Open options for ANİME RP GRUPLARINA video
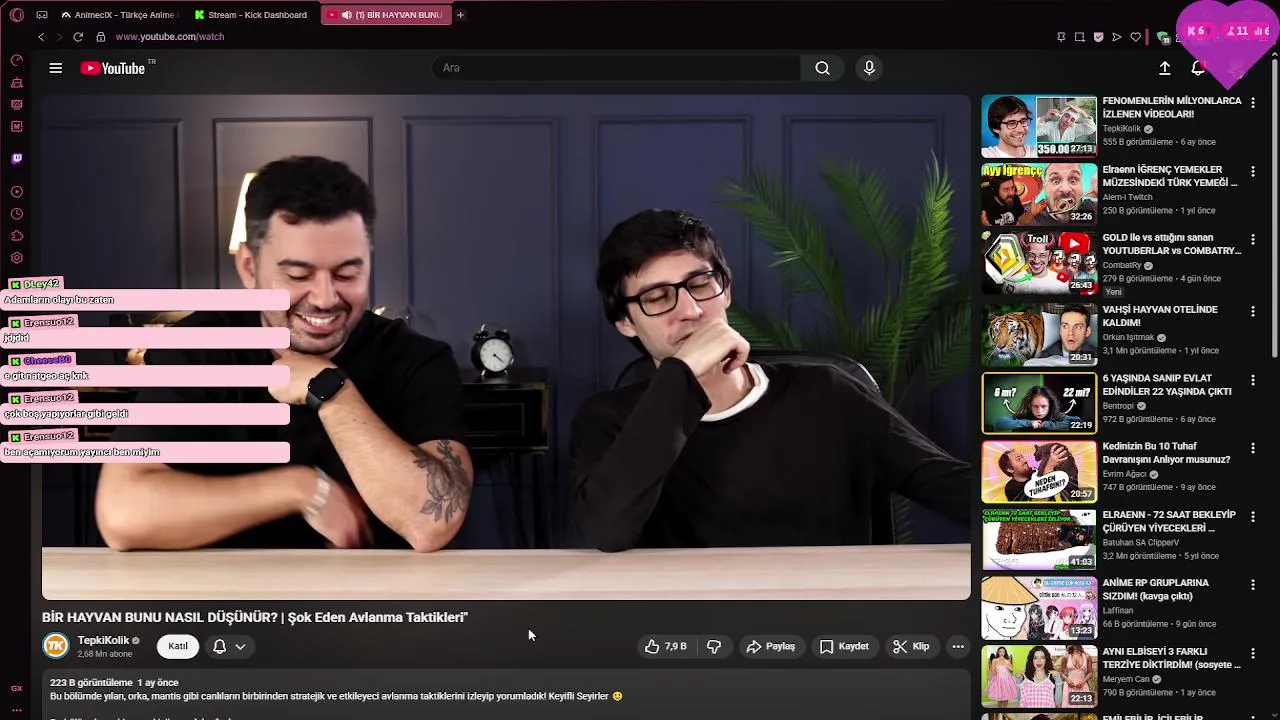Screen dimensions: 1280x720 [1253, 584]
